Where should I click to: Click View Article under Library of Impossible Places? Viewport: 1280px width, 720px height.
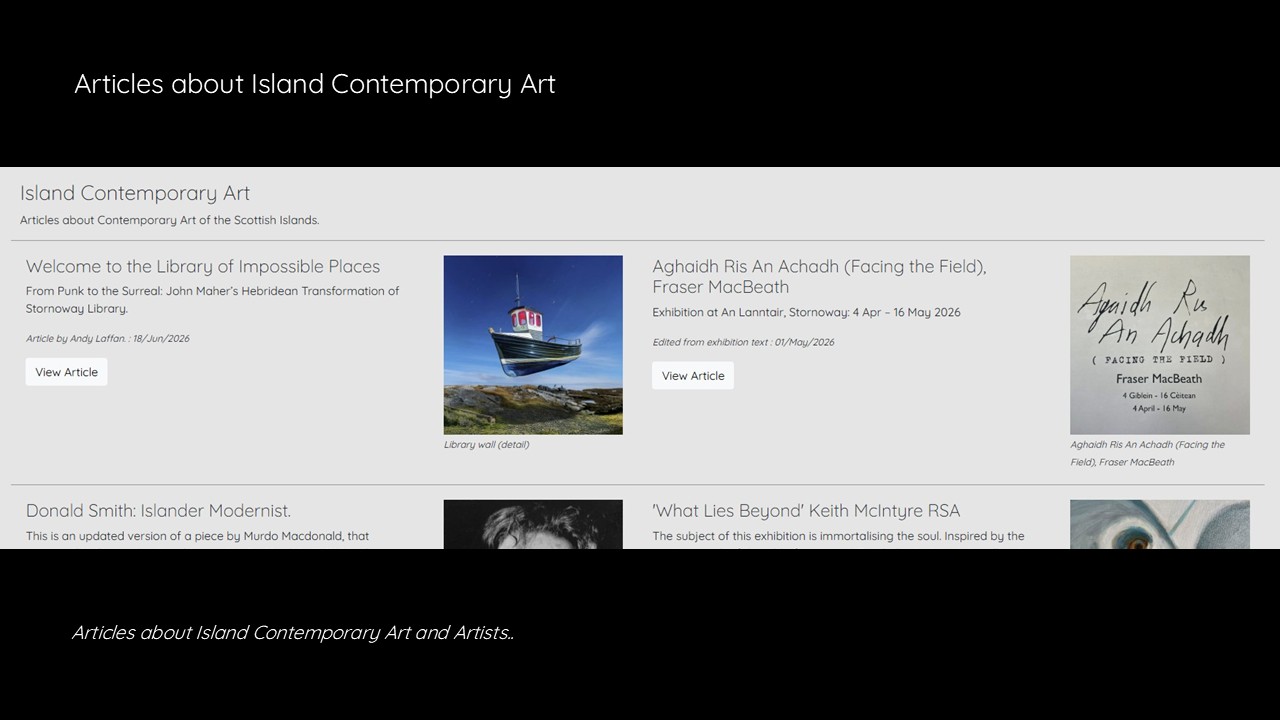coord(66,372)
